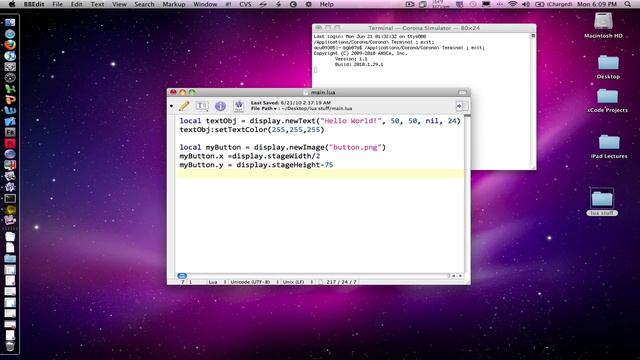This screenshot has width=640, height=360.
Task: Click the blue folder stack in the Dock
Action: pos(10,259)
